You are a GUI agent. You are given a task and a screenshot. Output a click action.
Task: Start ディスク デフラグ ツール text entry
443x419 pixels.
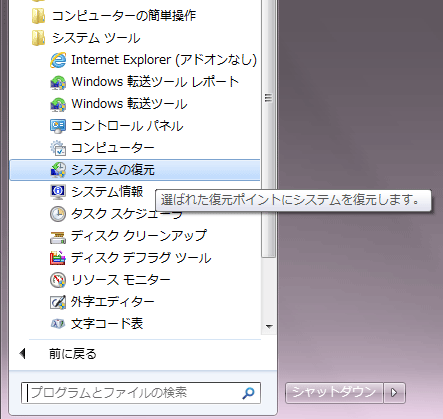(141, 258)
